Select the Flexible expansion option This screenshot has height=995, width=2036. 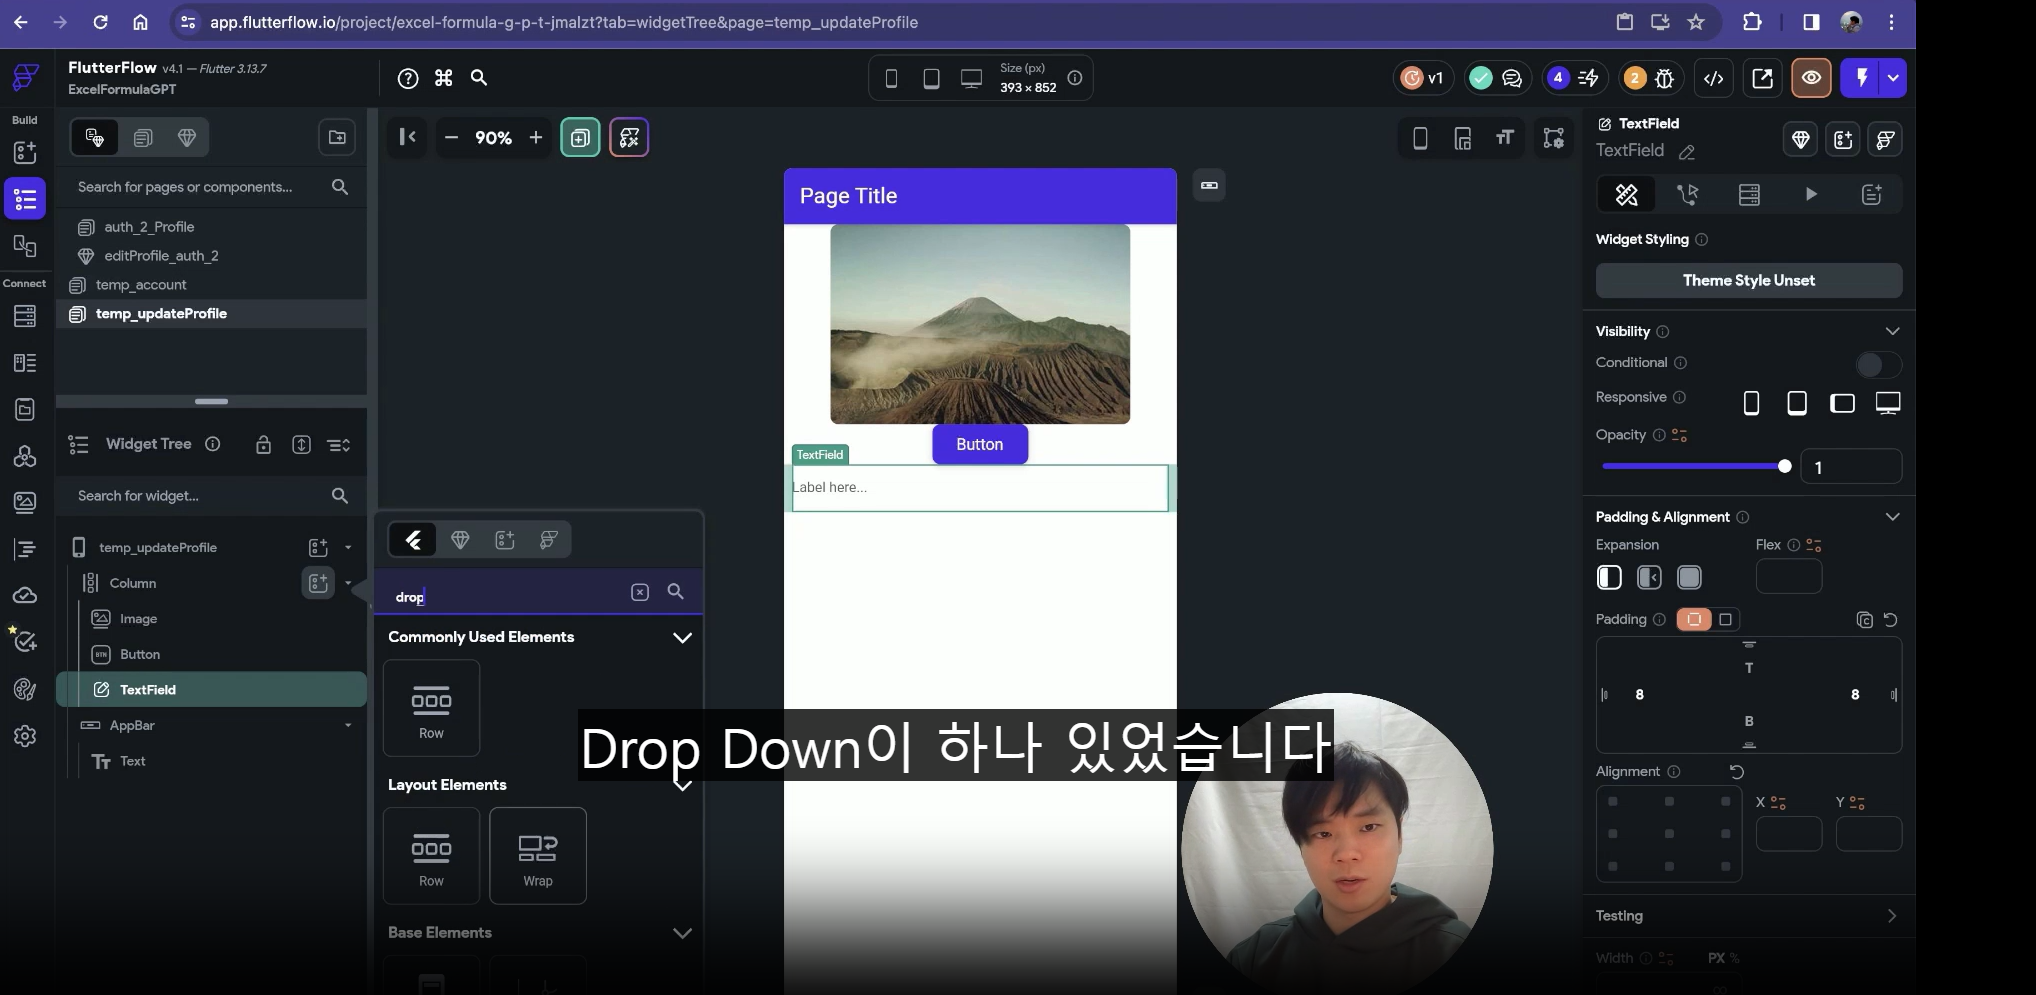[1649, 577]
